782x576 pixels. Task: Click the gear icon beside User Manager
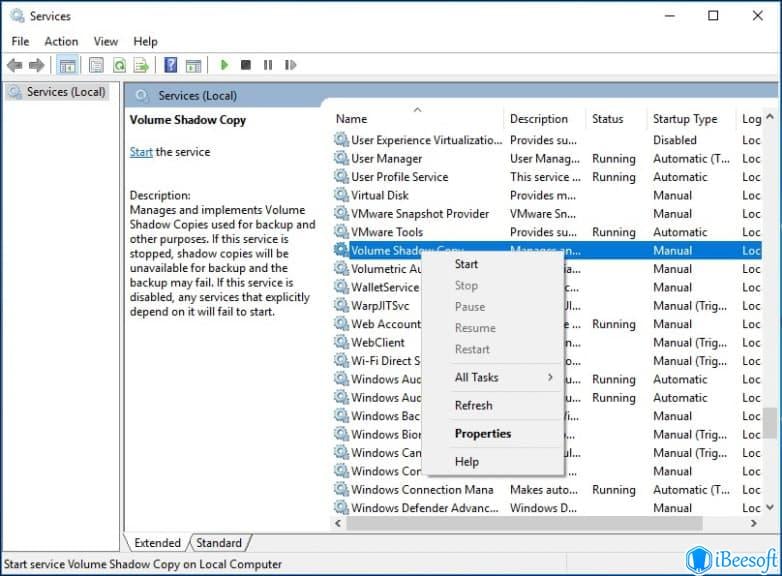341,158
